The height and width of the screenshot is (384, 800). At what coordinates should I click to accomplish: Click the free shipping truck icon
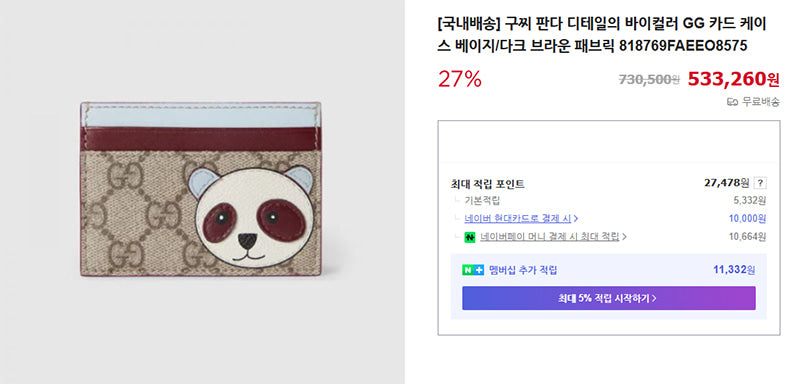click(733, 103)
